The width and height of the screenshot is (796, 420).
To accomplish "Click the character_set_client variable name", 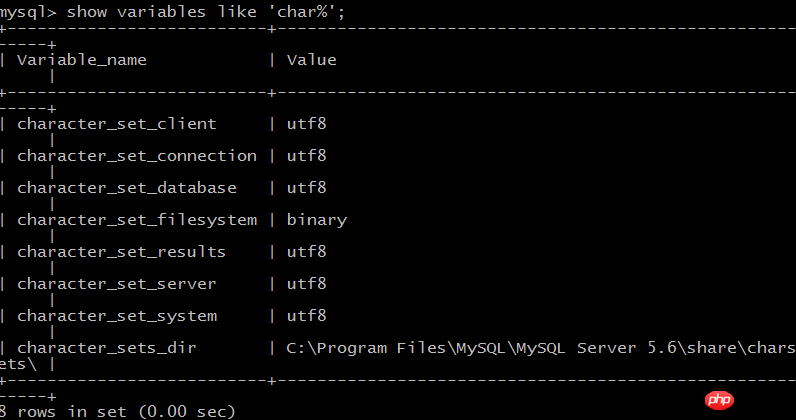I will click(x=116, y=124).
